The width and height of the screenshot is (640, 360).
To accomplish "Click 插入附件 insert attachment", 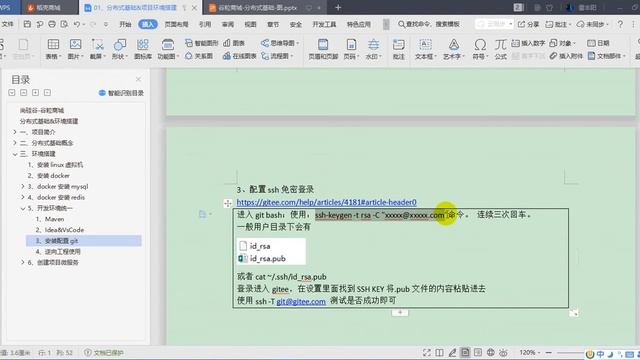I will point(566,56).
